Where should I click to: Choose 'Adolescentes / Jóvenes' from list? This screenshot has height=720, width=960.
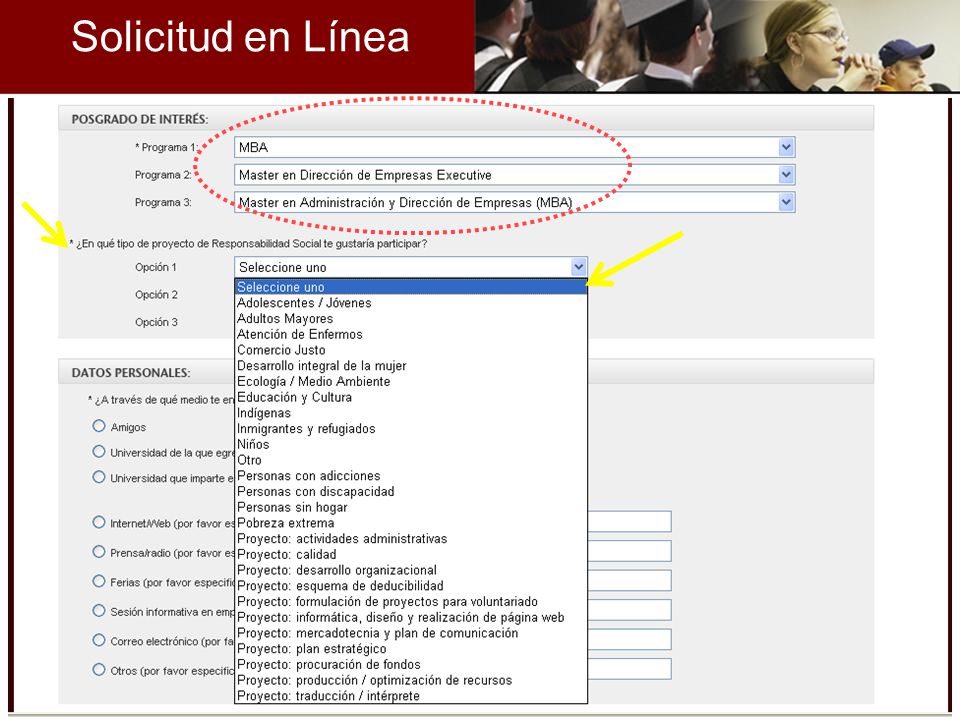(x=411, y=302)
